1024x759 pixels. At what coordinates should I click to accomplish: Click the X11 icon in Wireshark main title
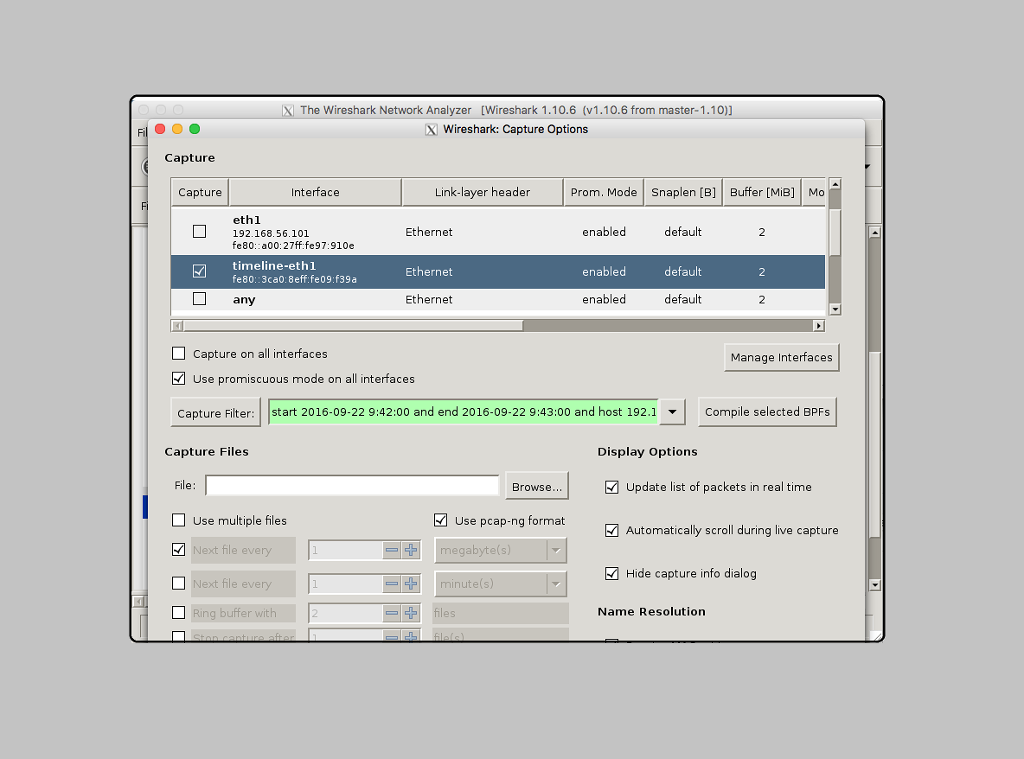coord(288,110)
